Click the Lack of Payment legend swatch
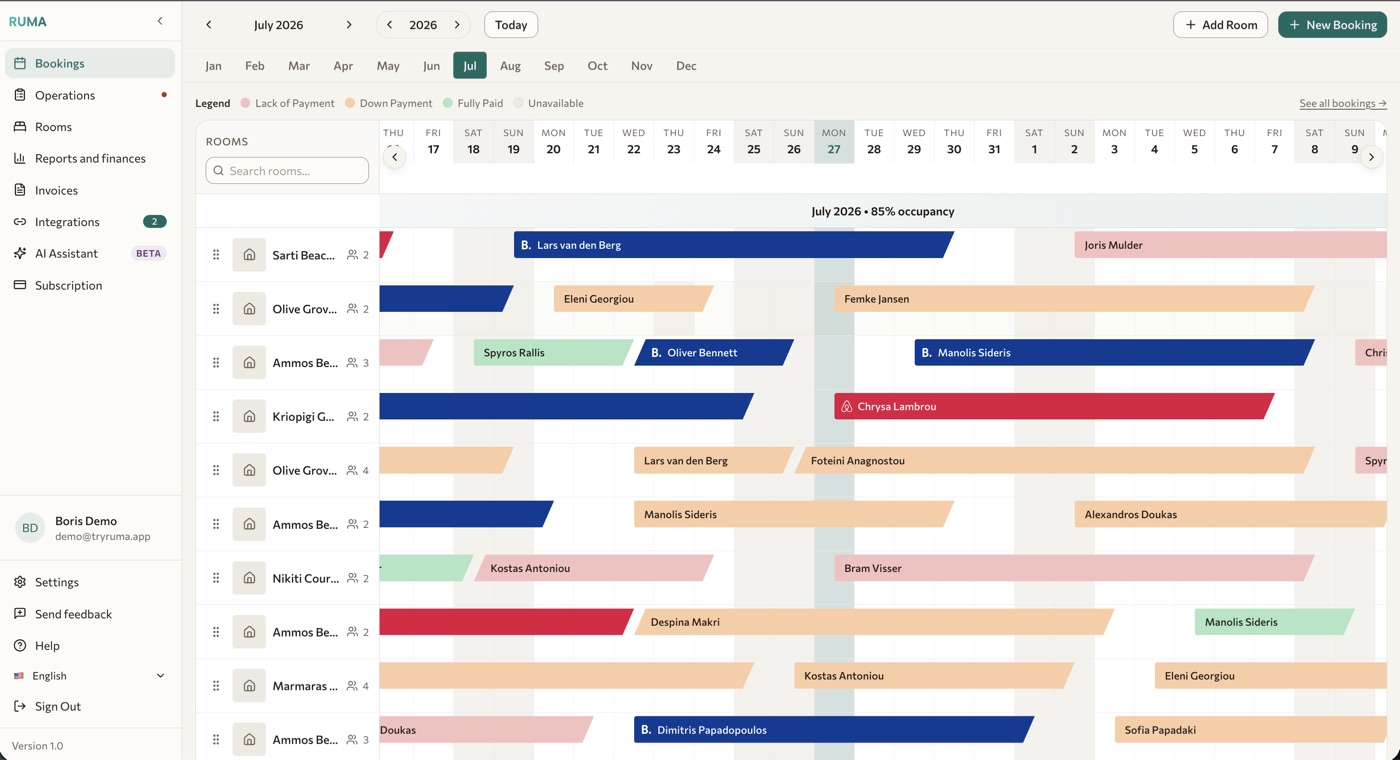The height and width of the screenshot is (760, 1400). pyautogui.click(x=245, y=103)
